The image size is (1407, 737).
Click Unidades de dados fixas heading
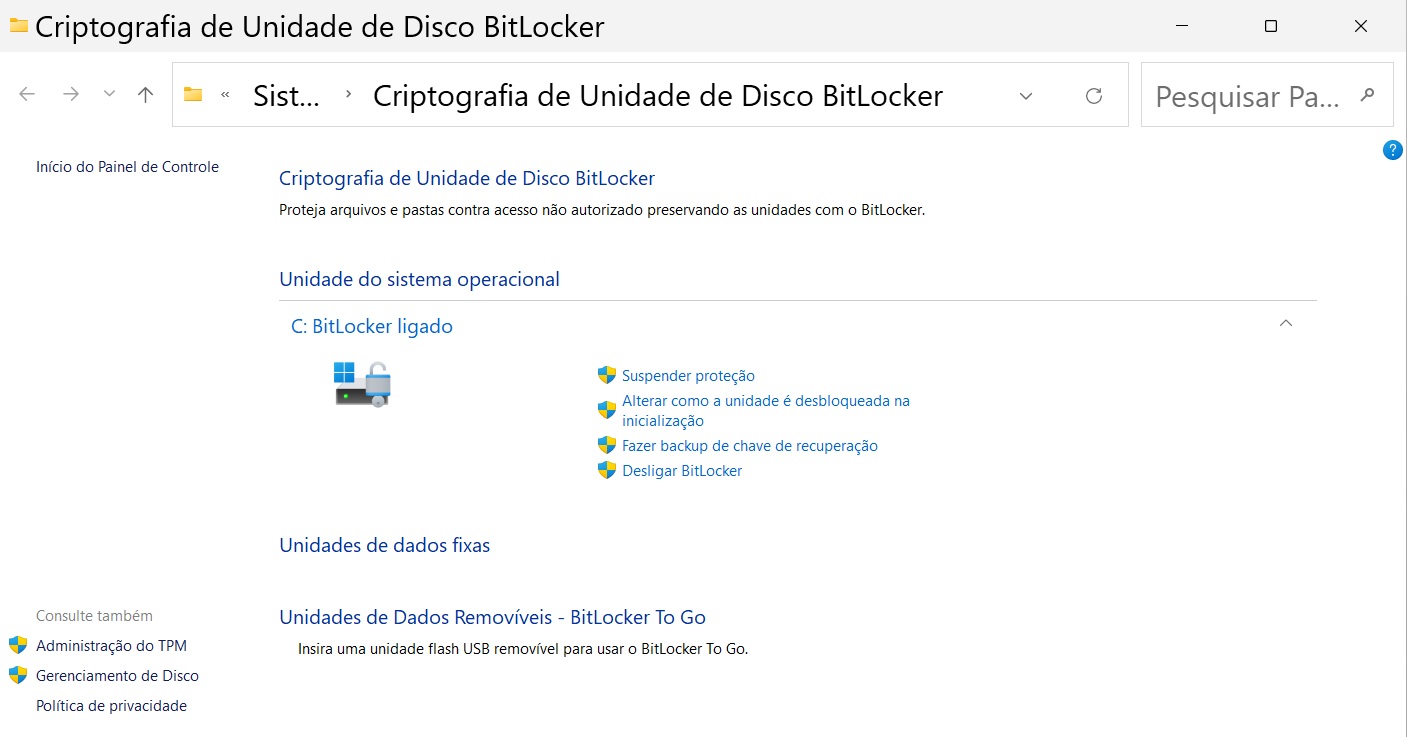(x=384, y=545)
